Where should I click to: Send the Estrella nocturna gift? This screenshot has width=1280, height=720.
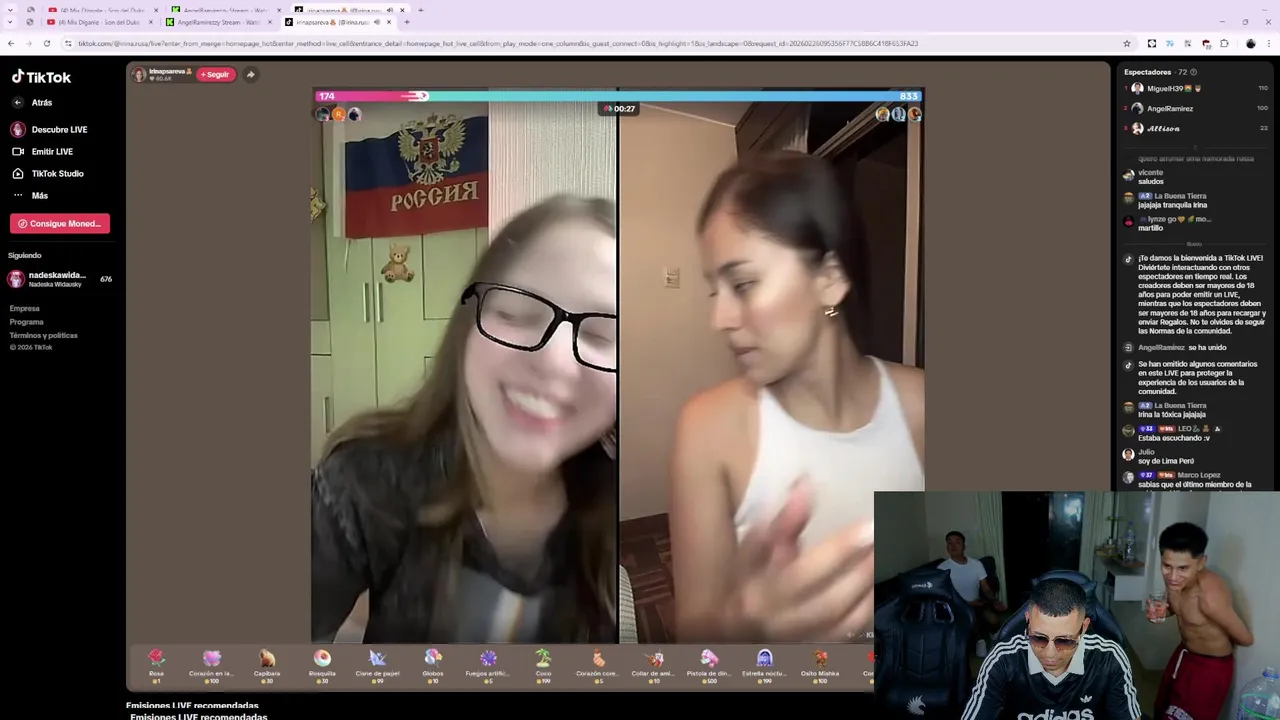coord(765,664)
